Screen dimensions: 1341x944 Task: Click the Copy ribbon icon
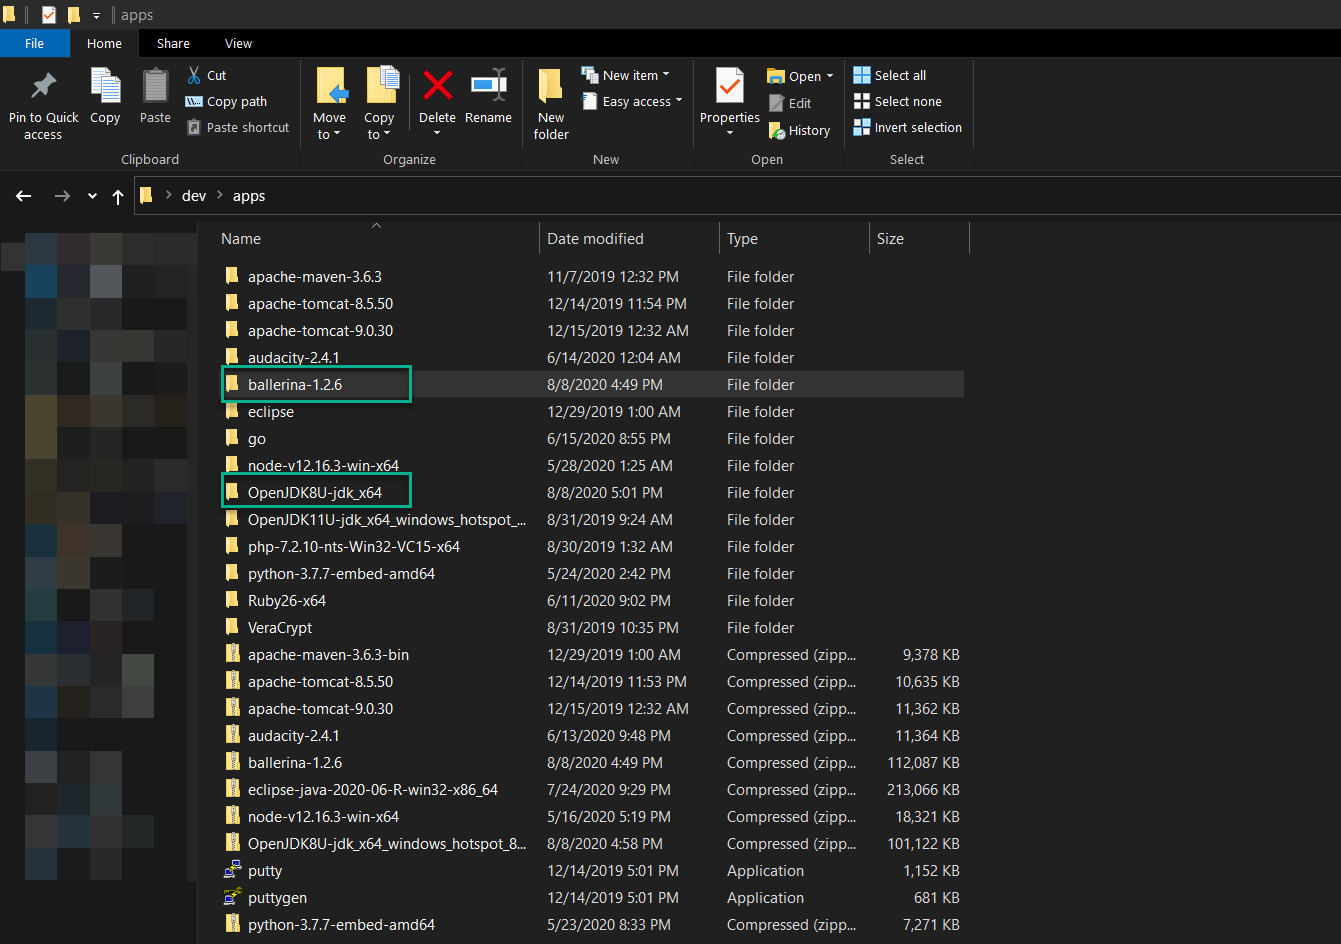(x=105, y=85)
